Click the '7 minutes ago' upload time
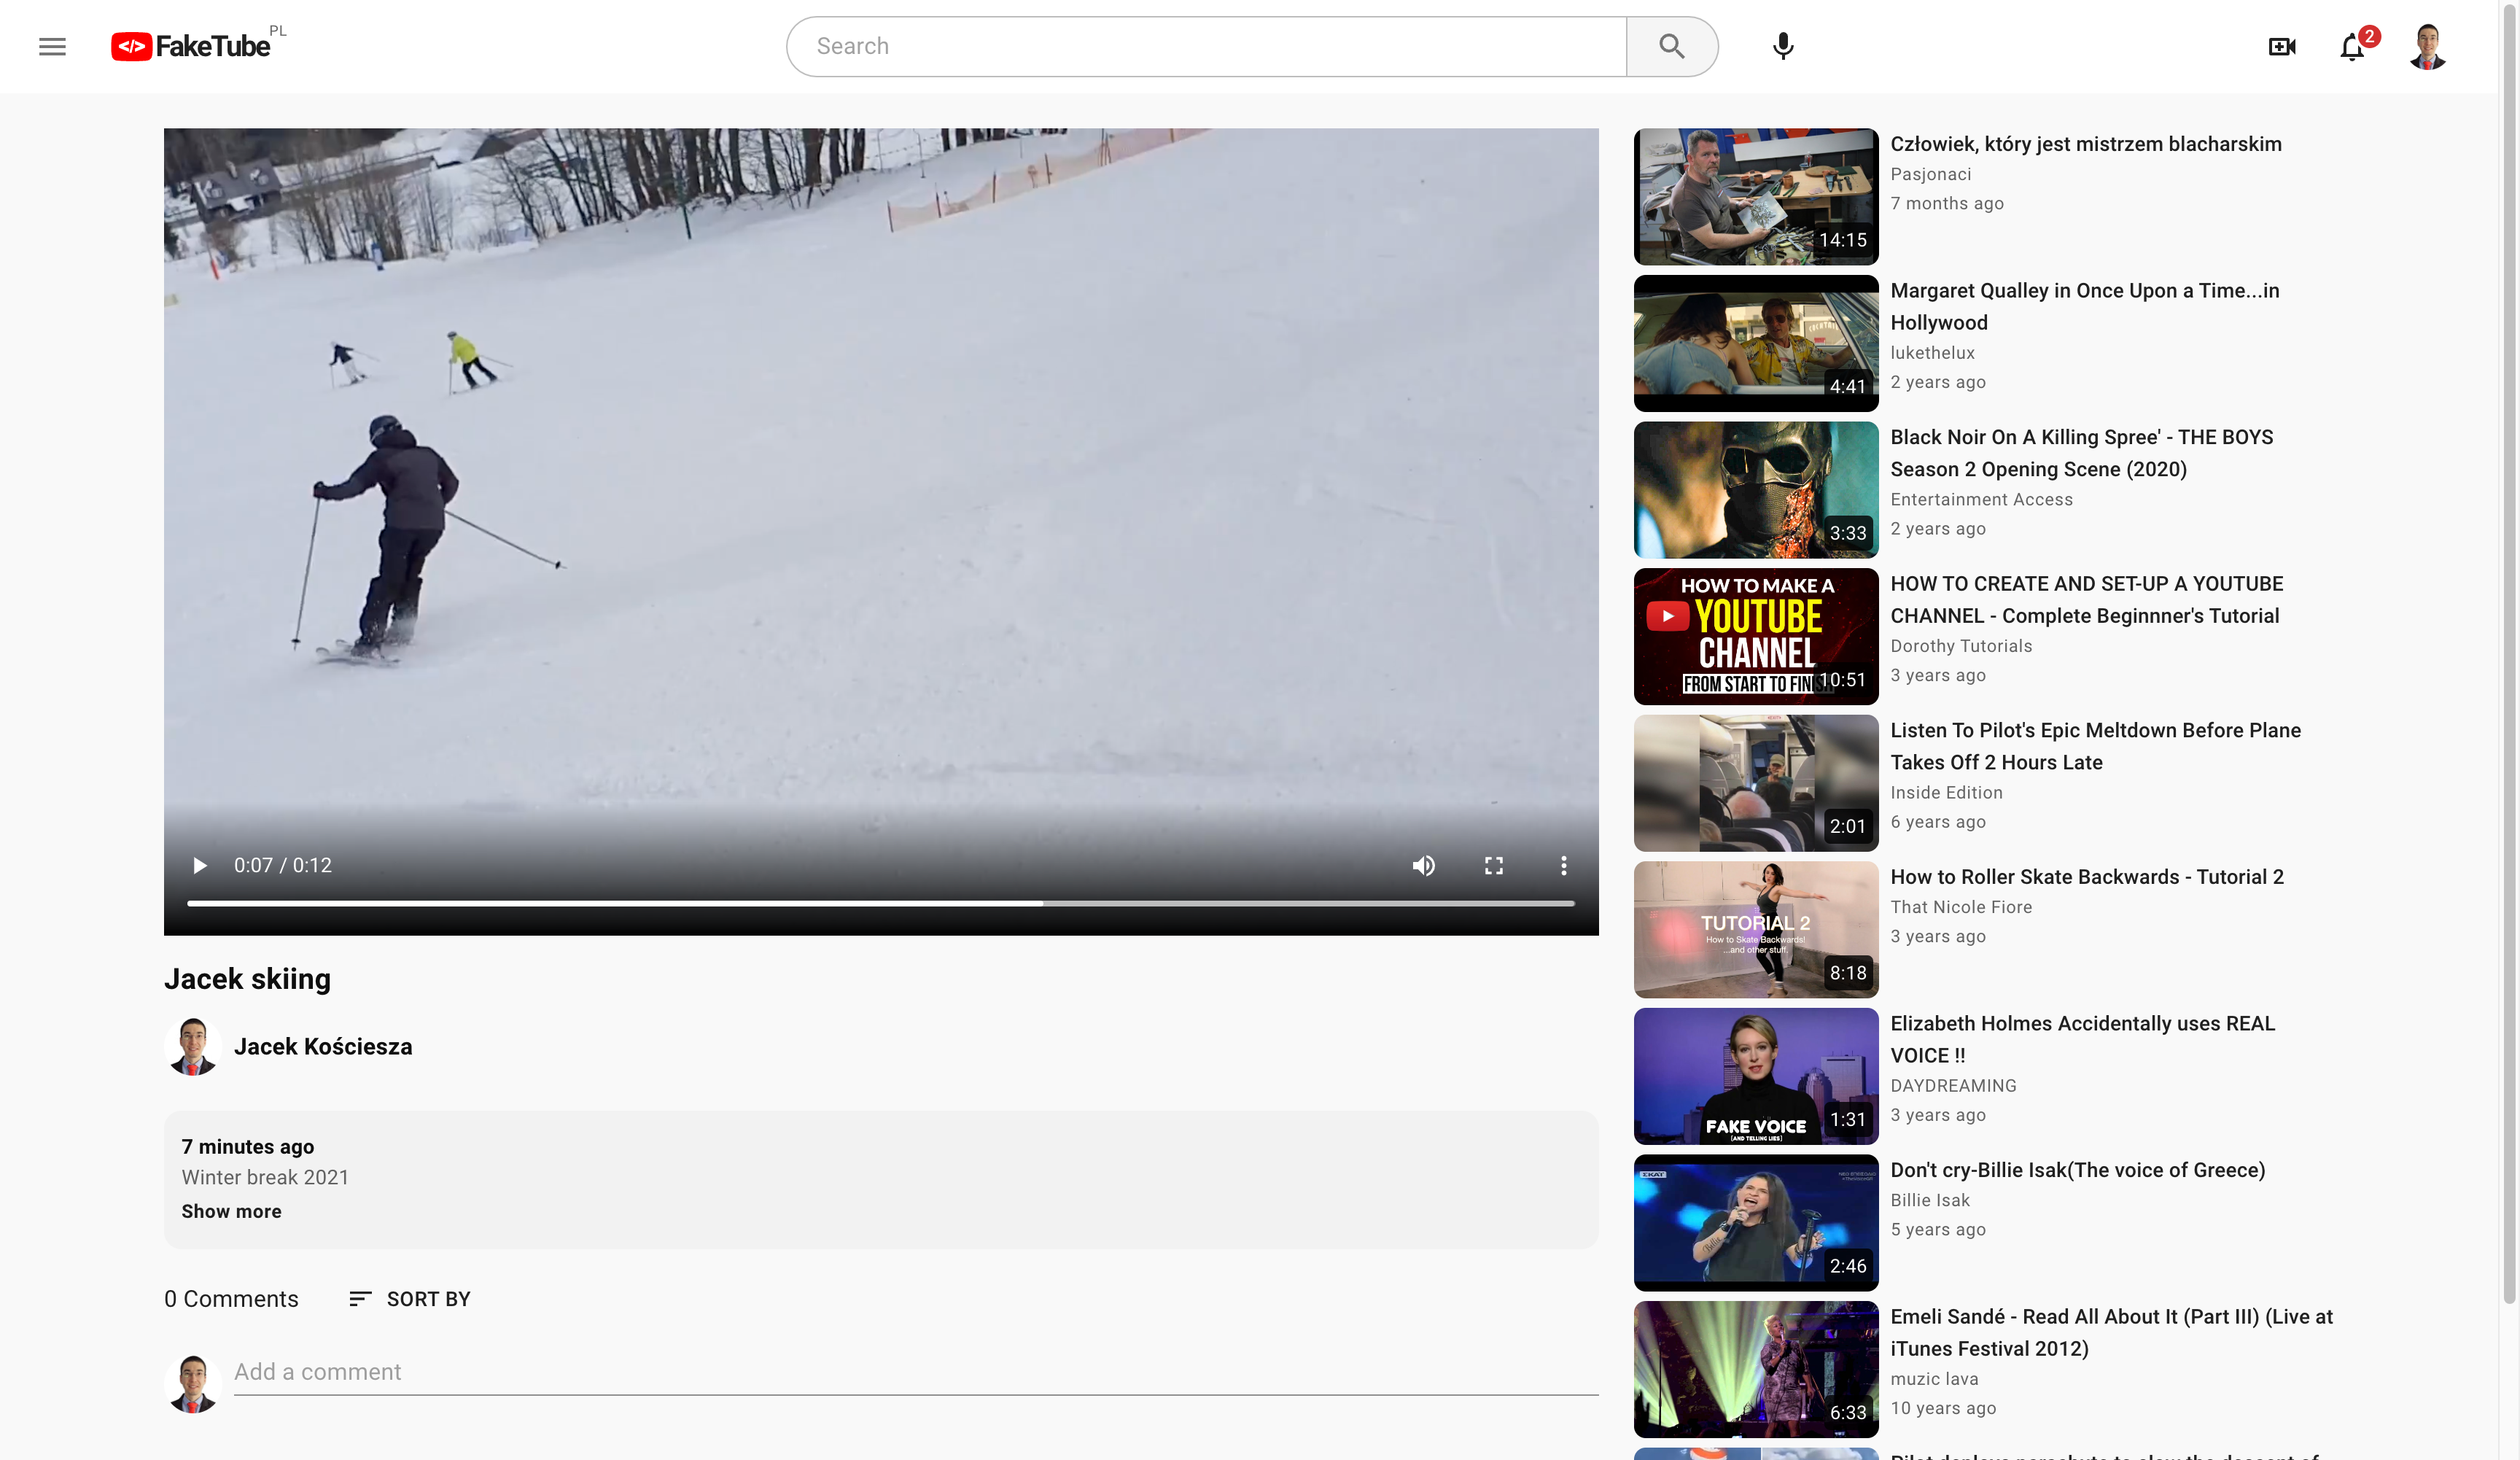Image resolution: width=2520 pixels, height=1460 pixels. pyautogui.click(x=247, y=1146)
